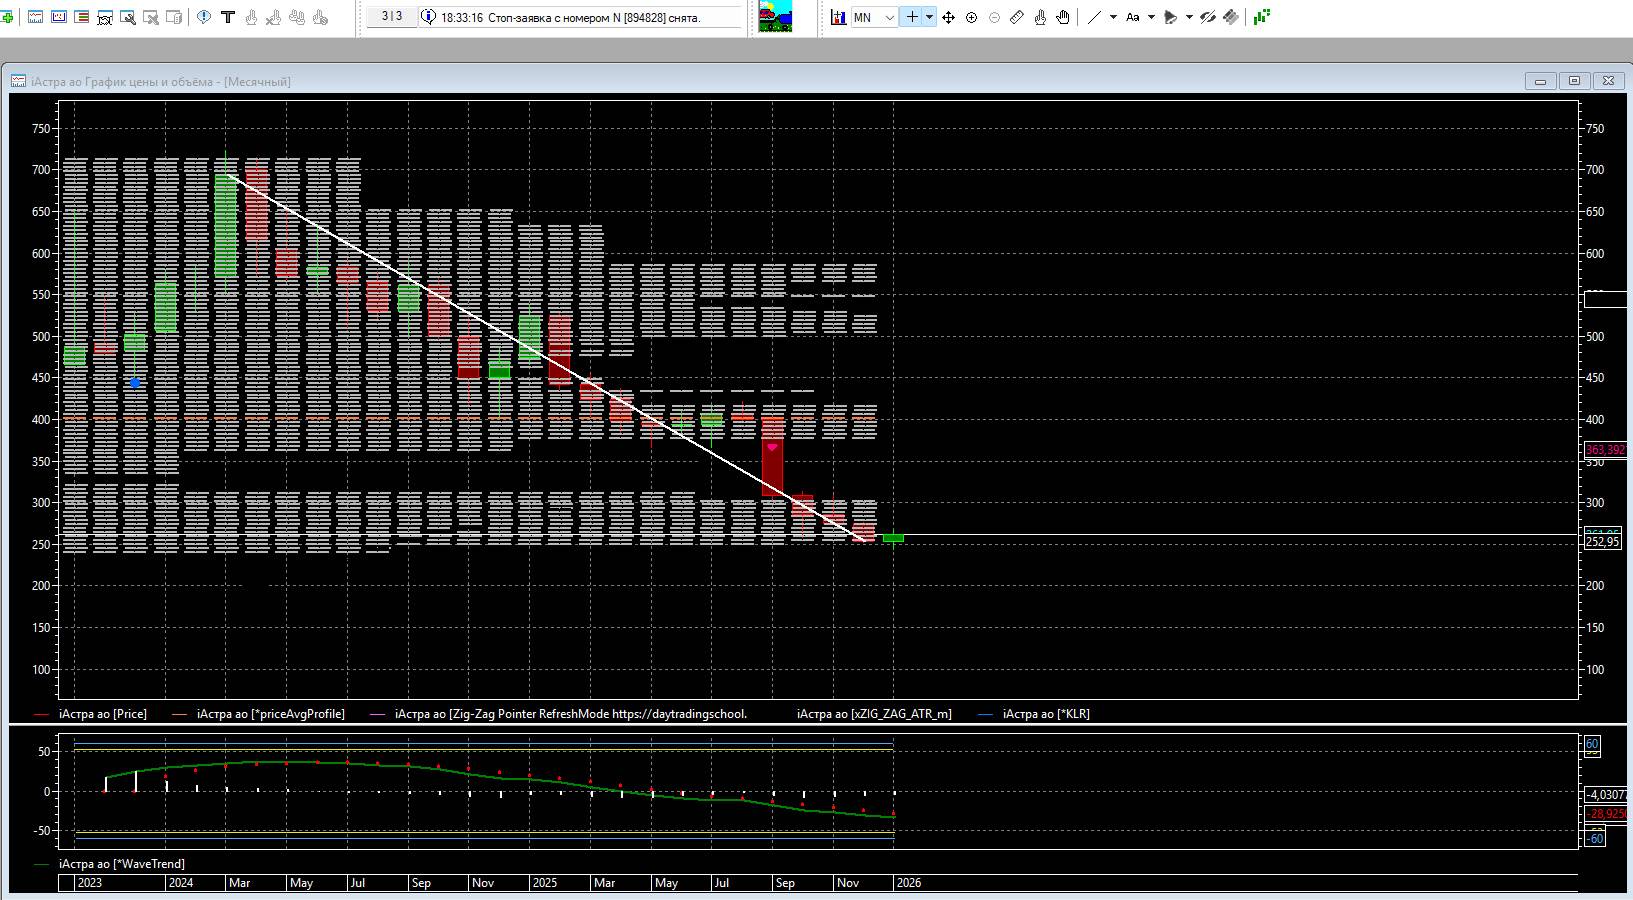Image resolution: width=1633 pixels, height=900 pixels.
Task: Toggle the crosshair cursor mode
Action: point(911,17)
